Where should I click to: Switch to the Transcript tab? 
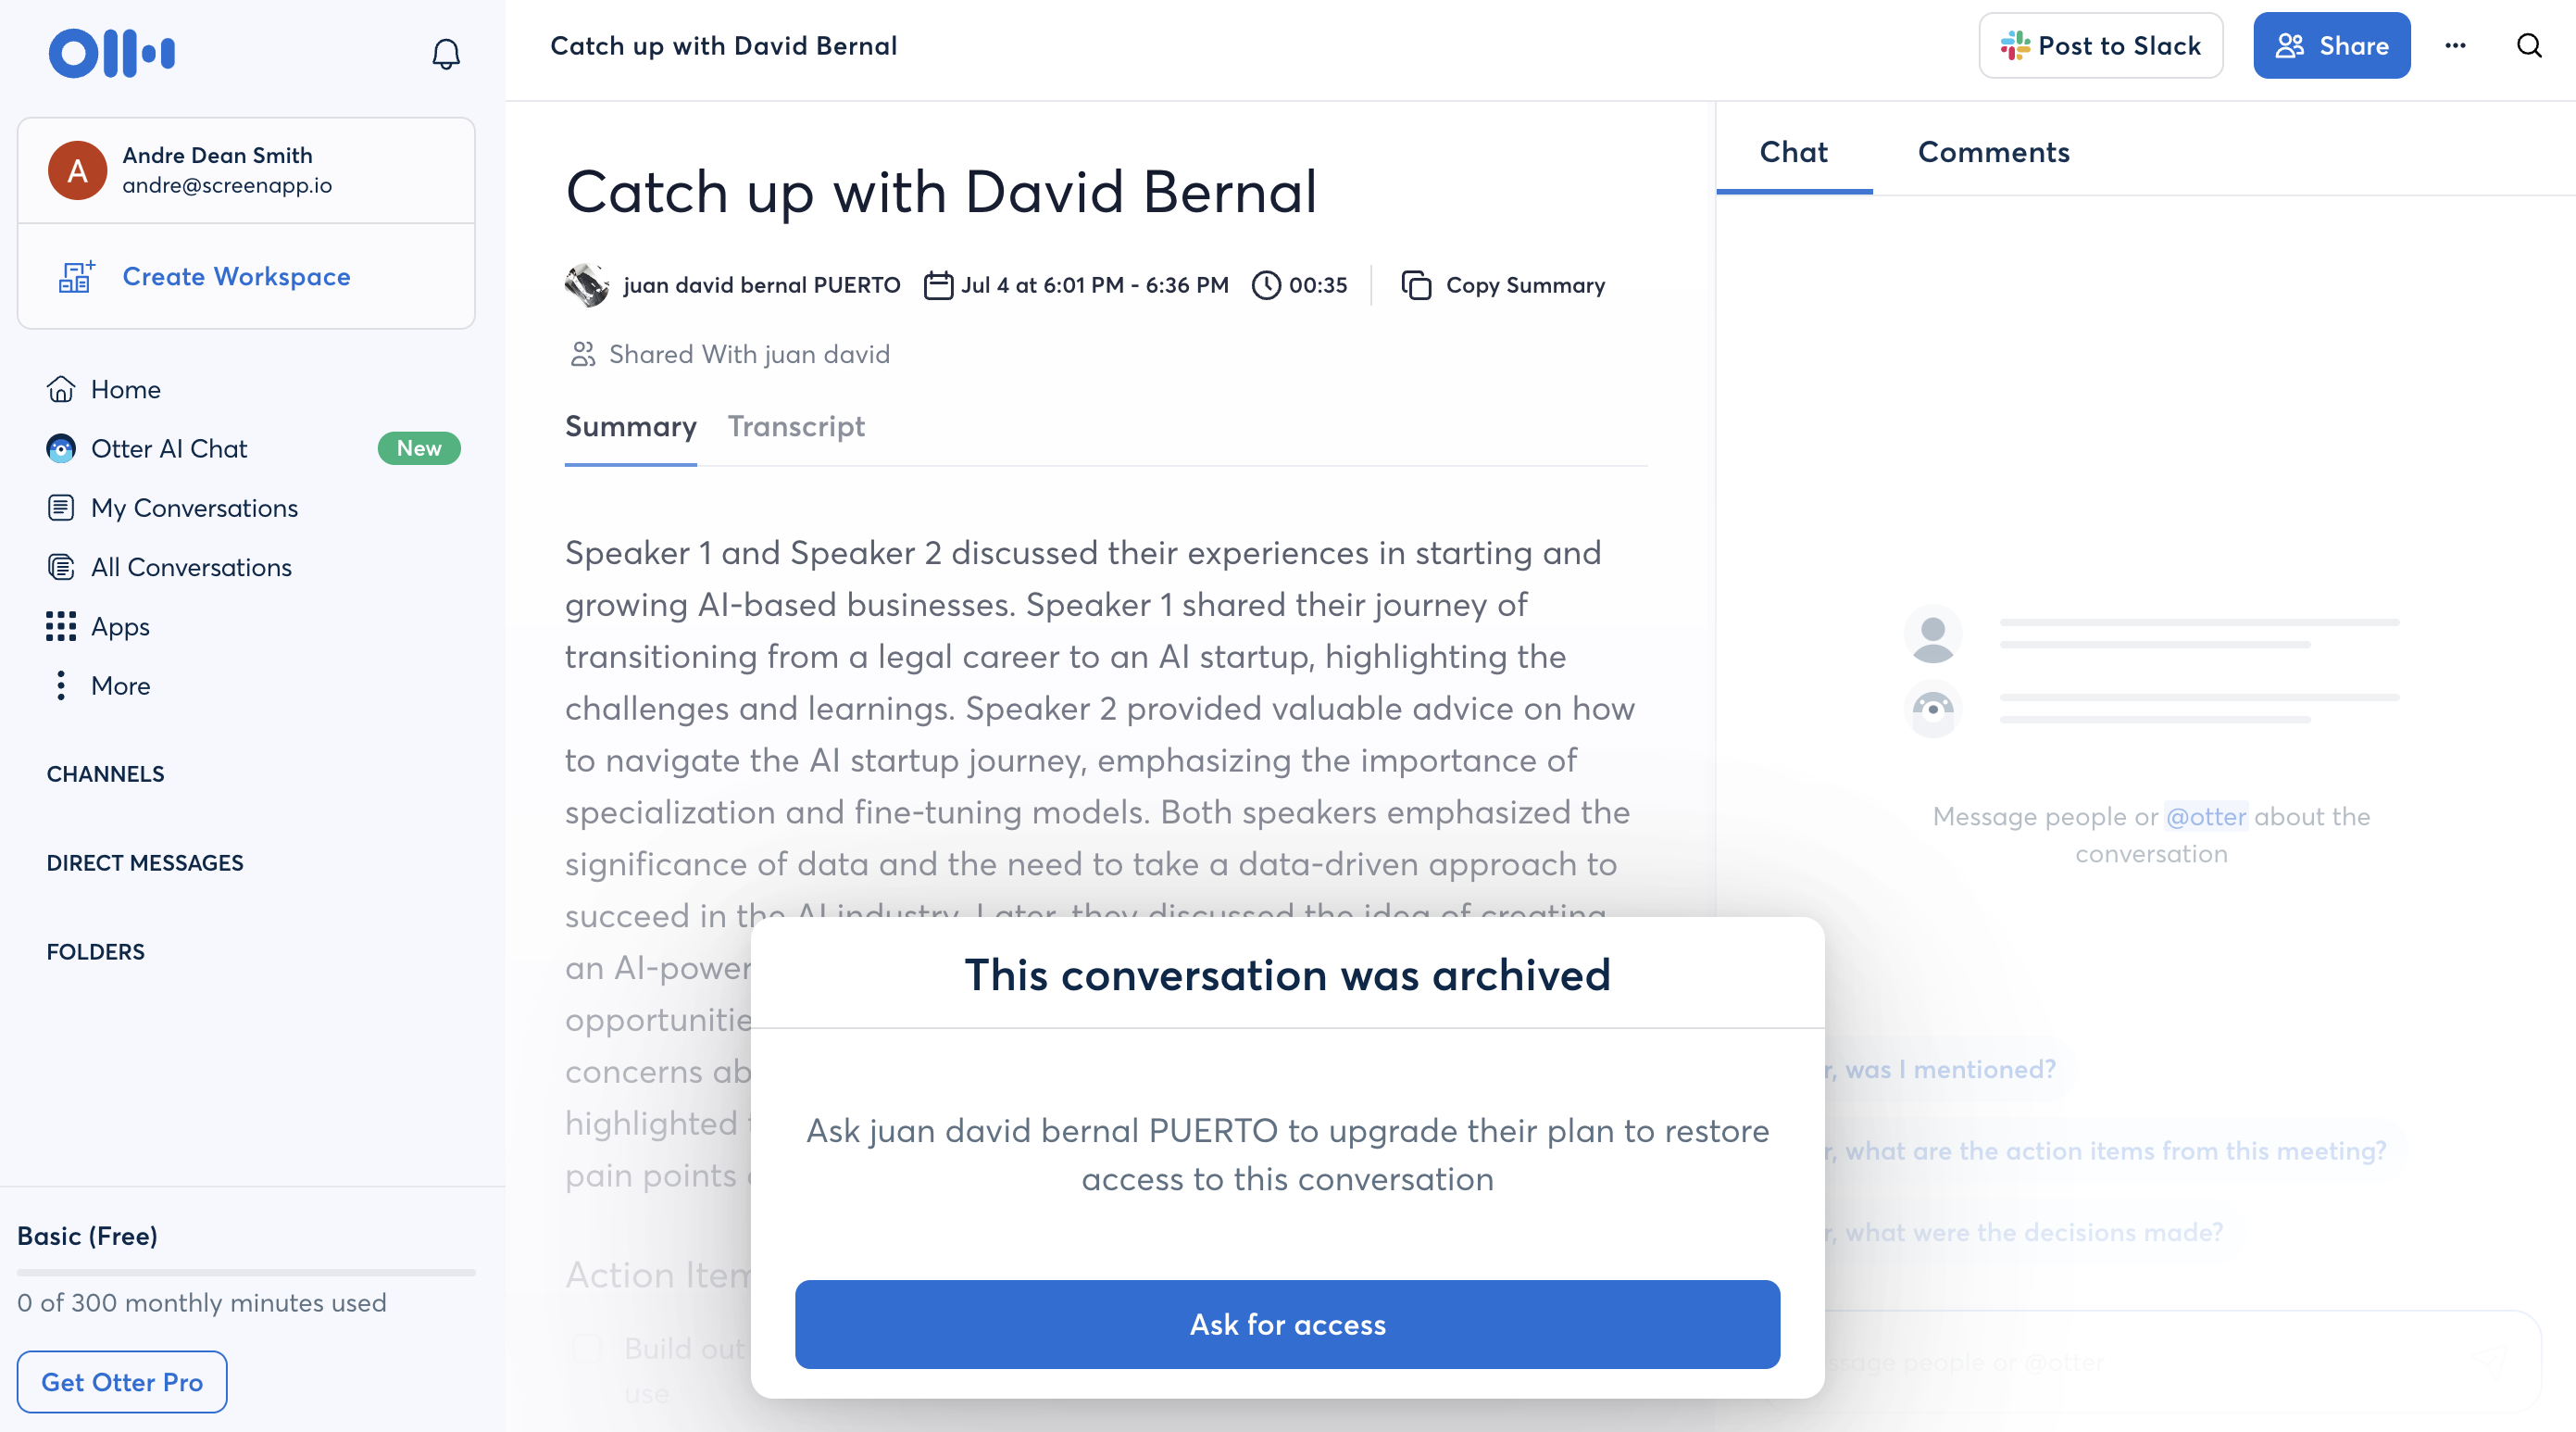pos(796,427)
